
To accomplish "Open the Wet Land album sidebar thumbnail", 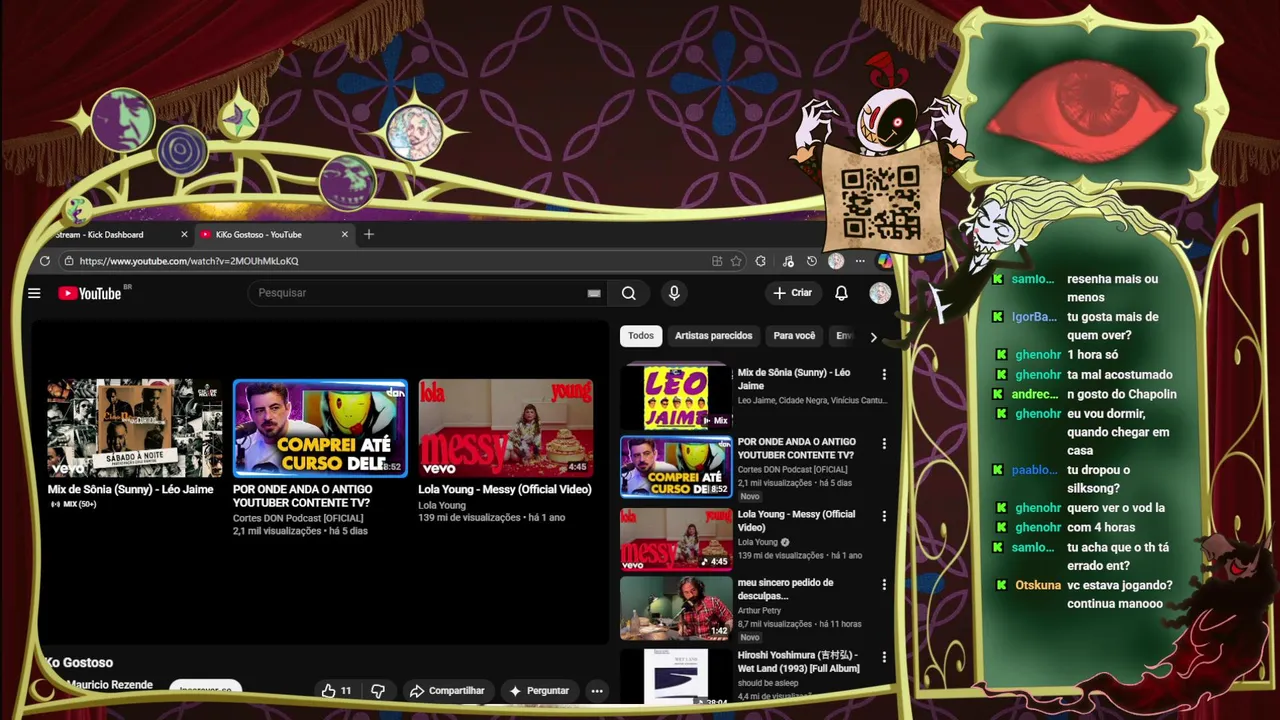I will point(676,676).
